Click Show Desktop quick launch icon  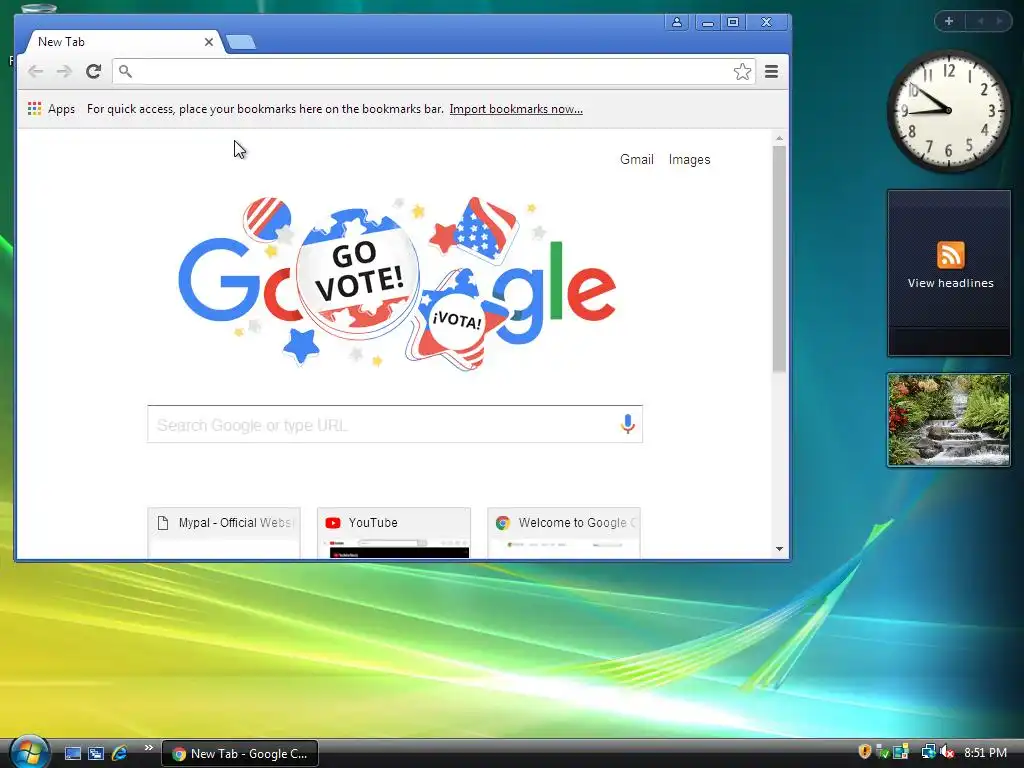[73, 753]
